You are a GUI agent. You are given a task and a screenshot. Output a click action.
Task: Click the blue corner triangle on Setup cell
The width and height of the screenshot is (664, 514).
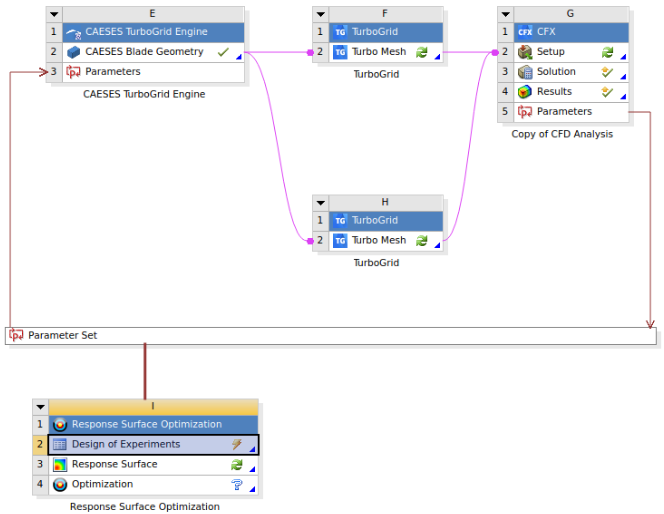pyautogui.click(x=623, y=57)
